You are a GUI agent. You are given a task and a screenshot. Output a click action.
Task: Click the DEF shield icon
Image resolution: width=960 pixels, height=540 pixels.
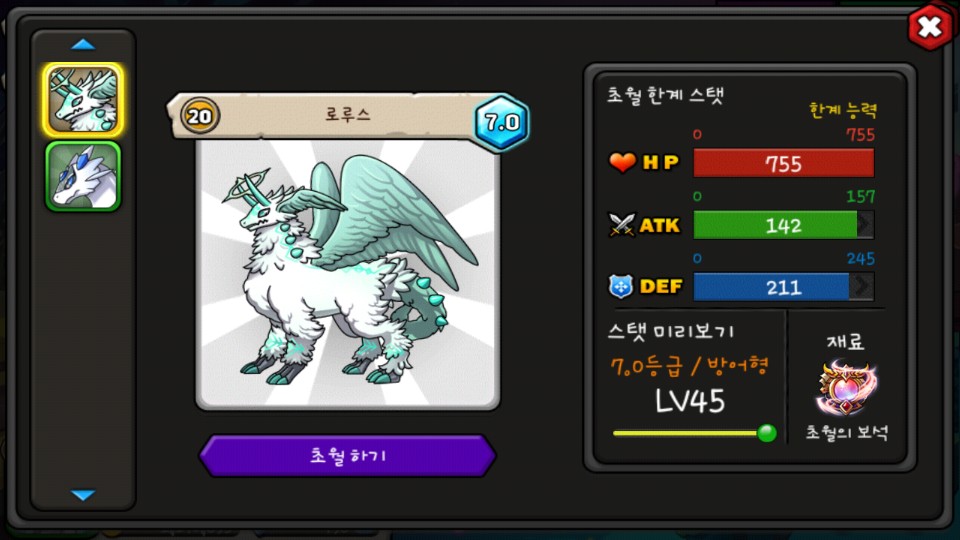coord(621,286)
